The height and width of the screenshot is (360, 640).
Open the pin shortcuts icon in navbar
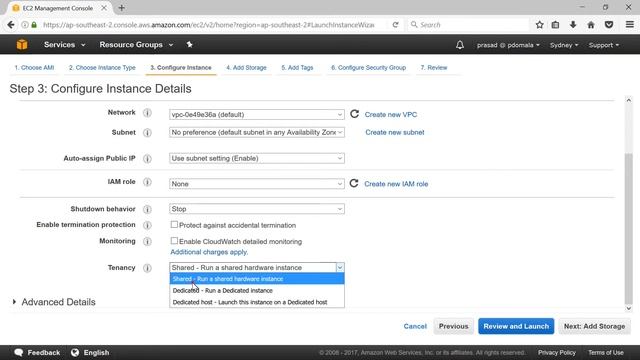click(x=189, y=44)
